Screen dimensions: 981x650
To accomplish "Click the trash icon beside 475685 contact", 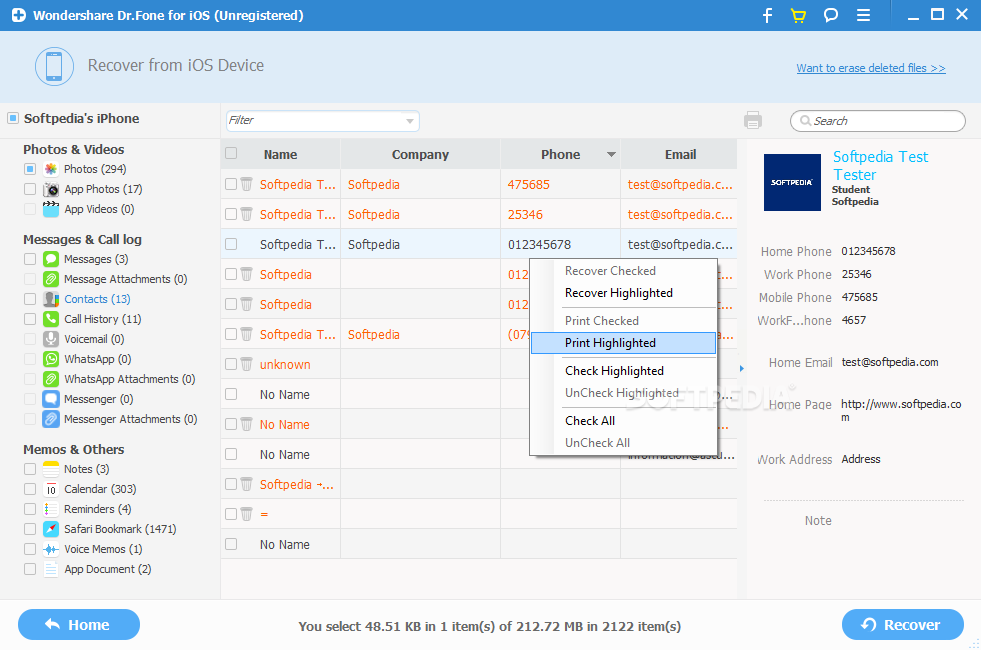I will click(x=247, y=185).
